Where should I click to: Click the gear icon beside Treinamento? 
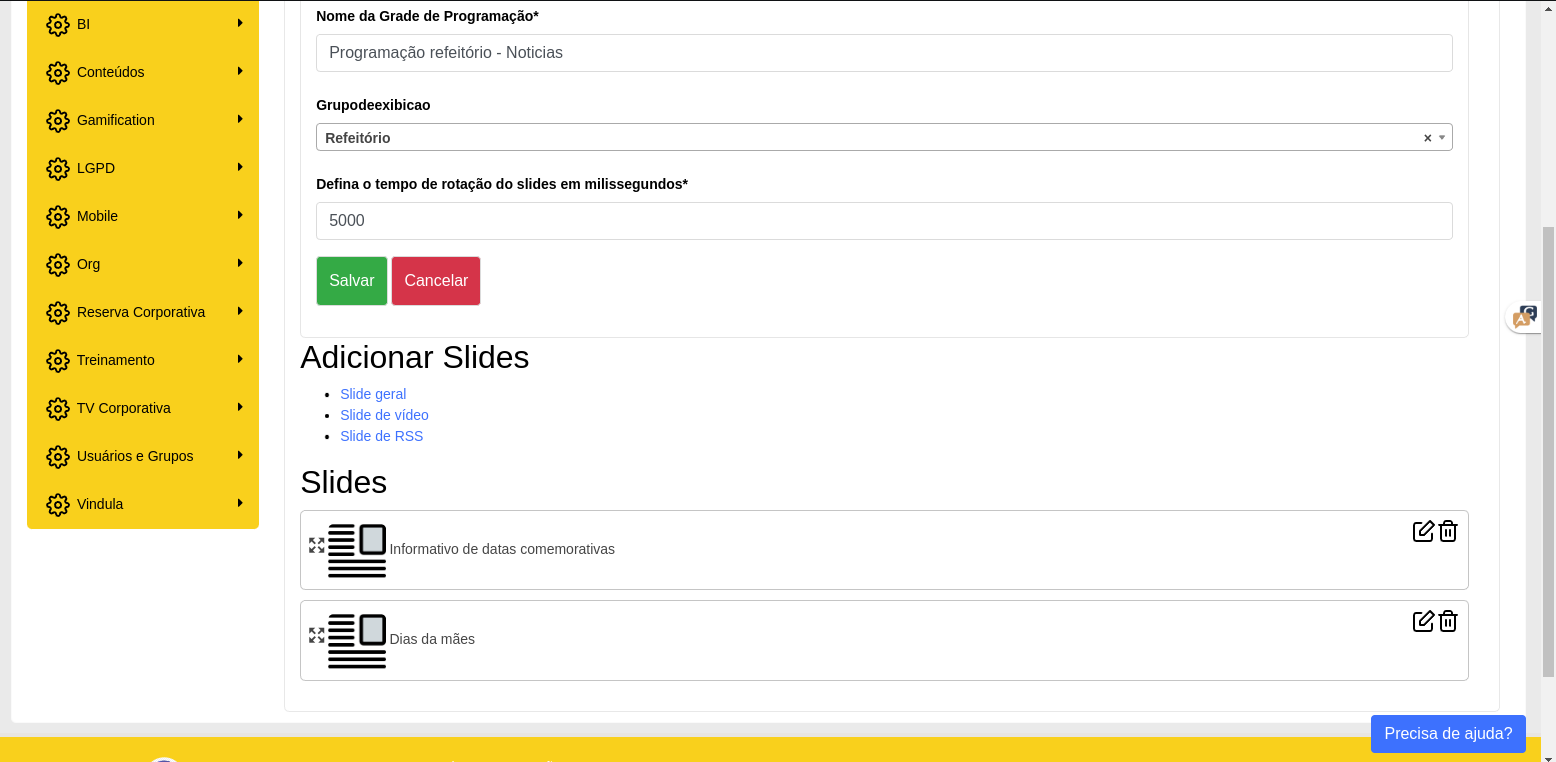pos(58,360)
